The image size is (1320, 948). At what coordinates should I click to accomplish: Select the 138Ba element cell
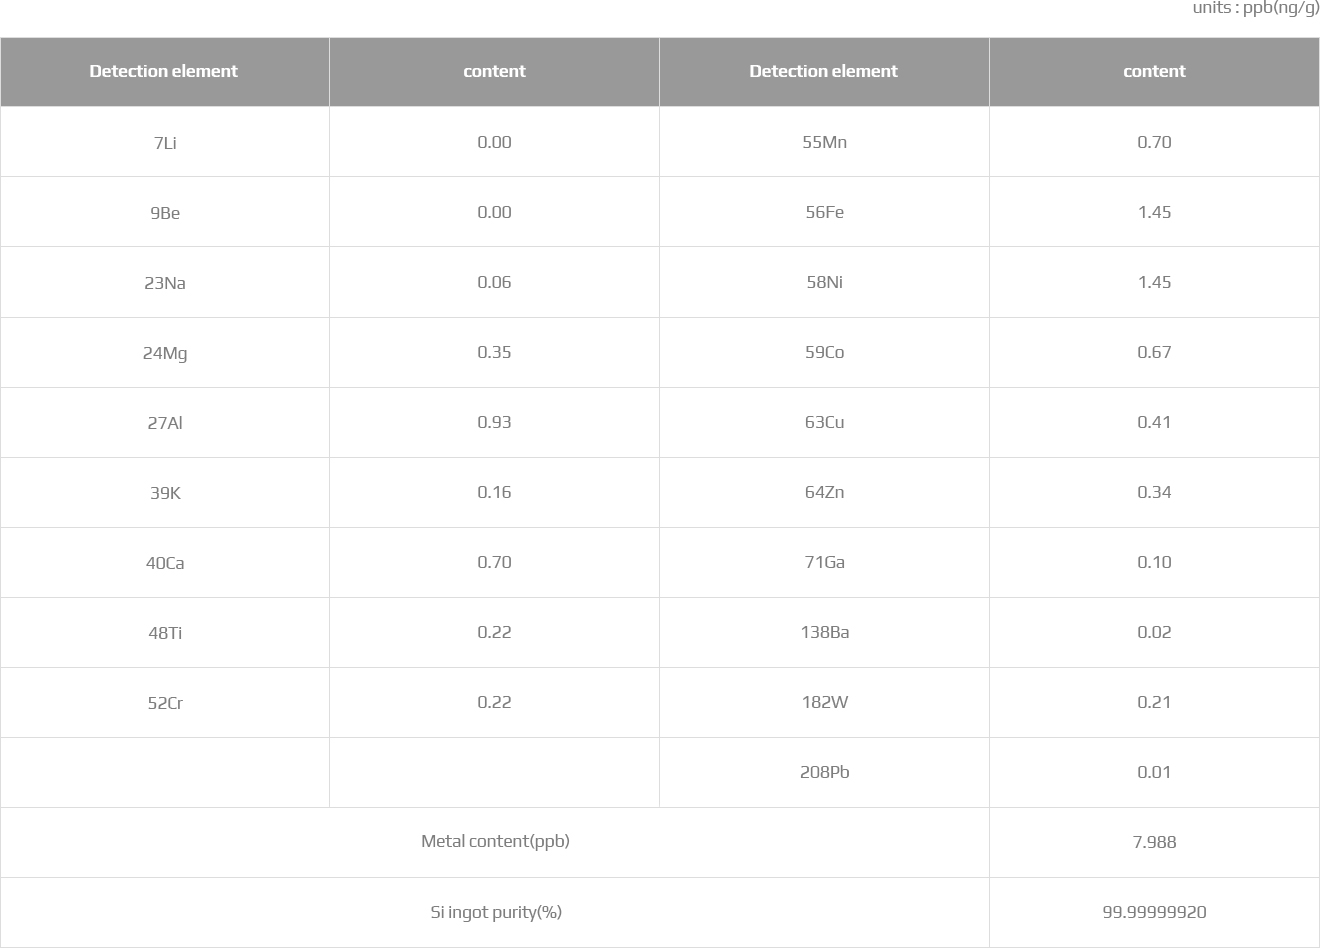[x=824, y=632]
